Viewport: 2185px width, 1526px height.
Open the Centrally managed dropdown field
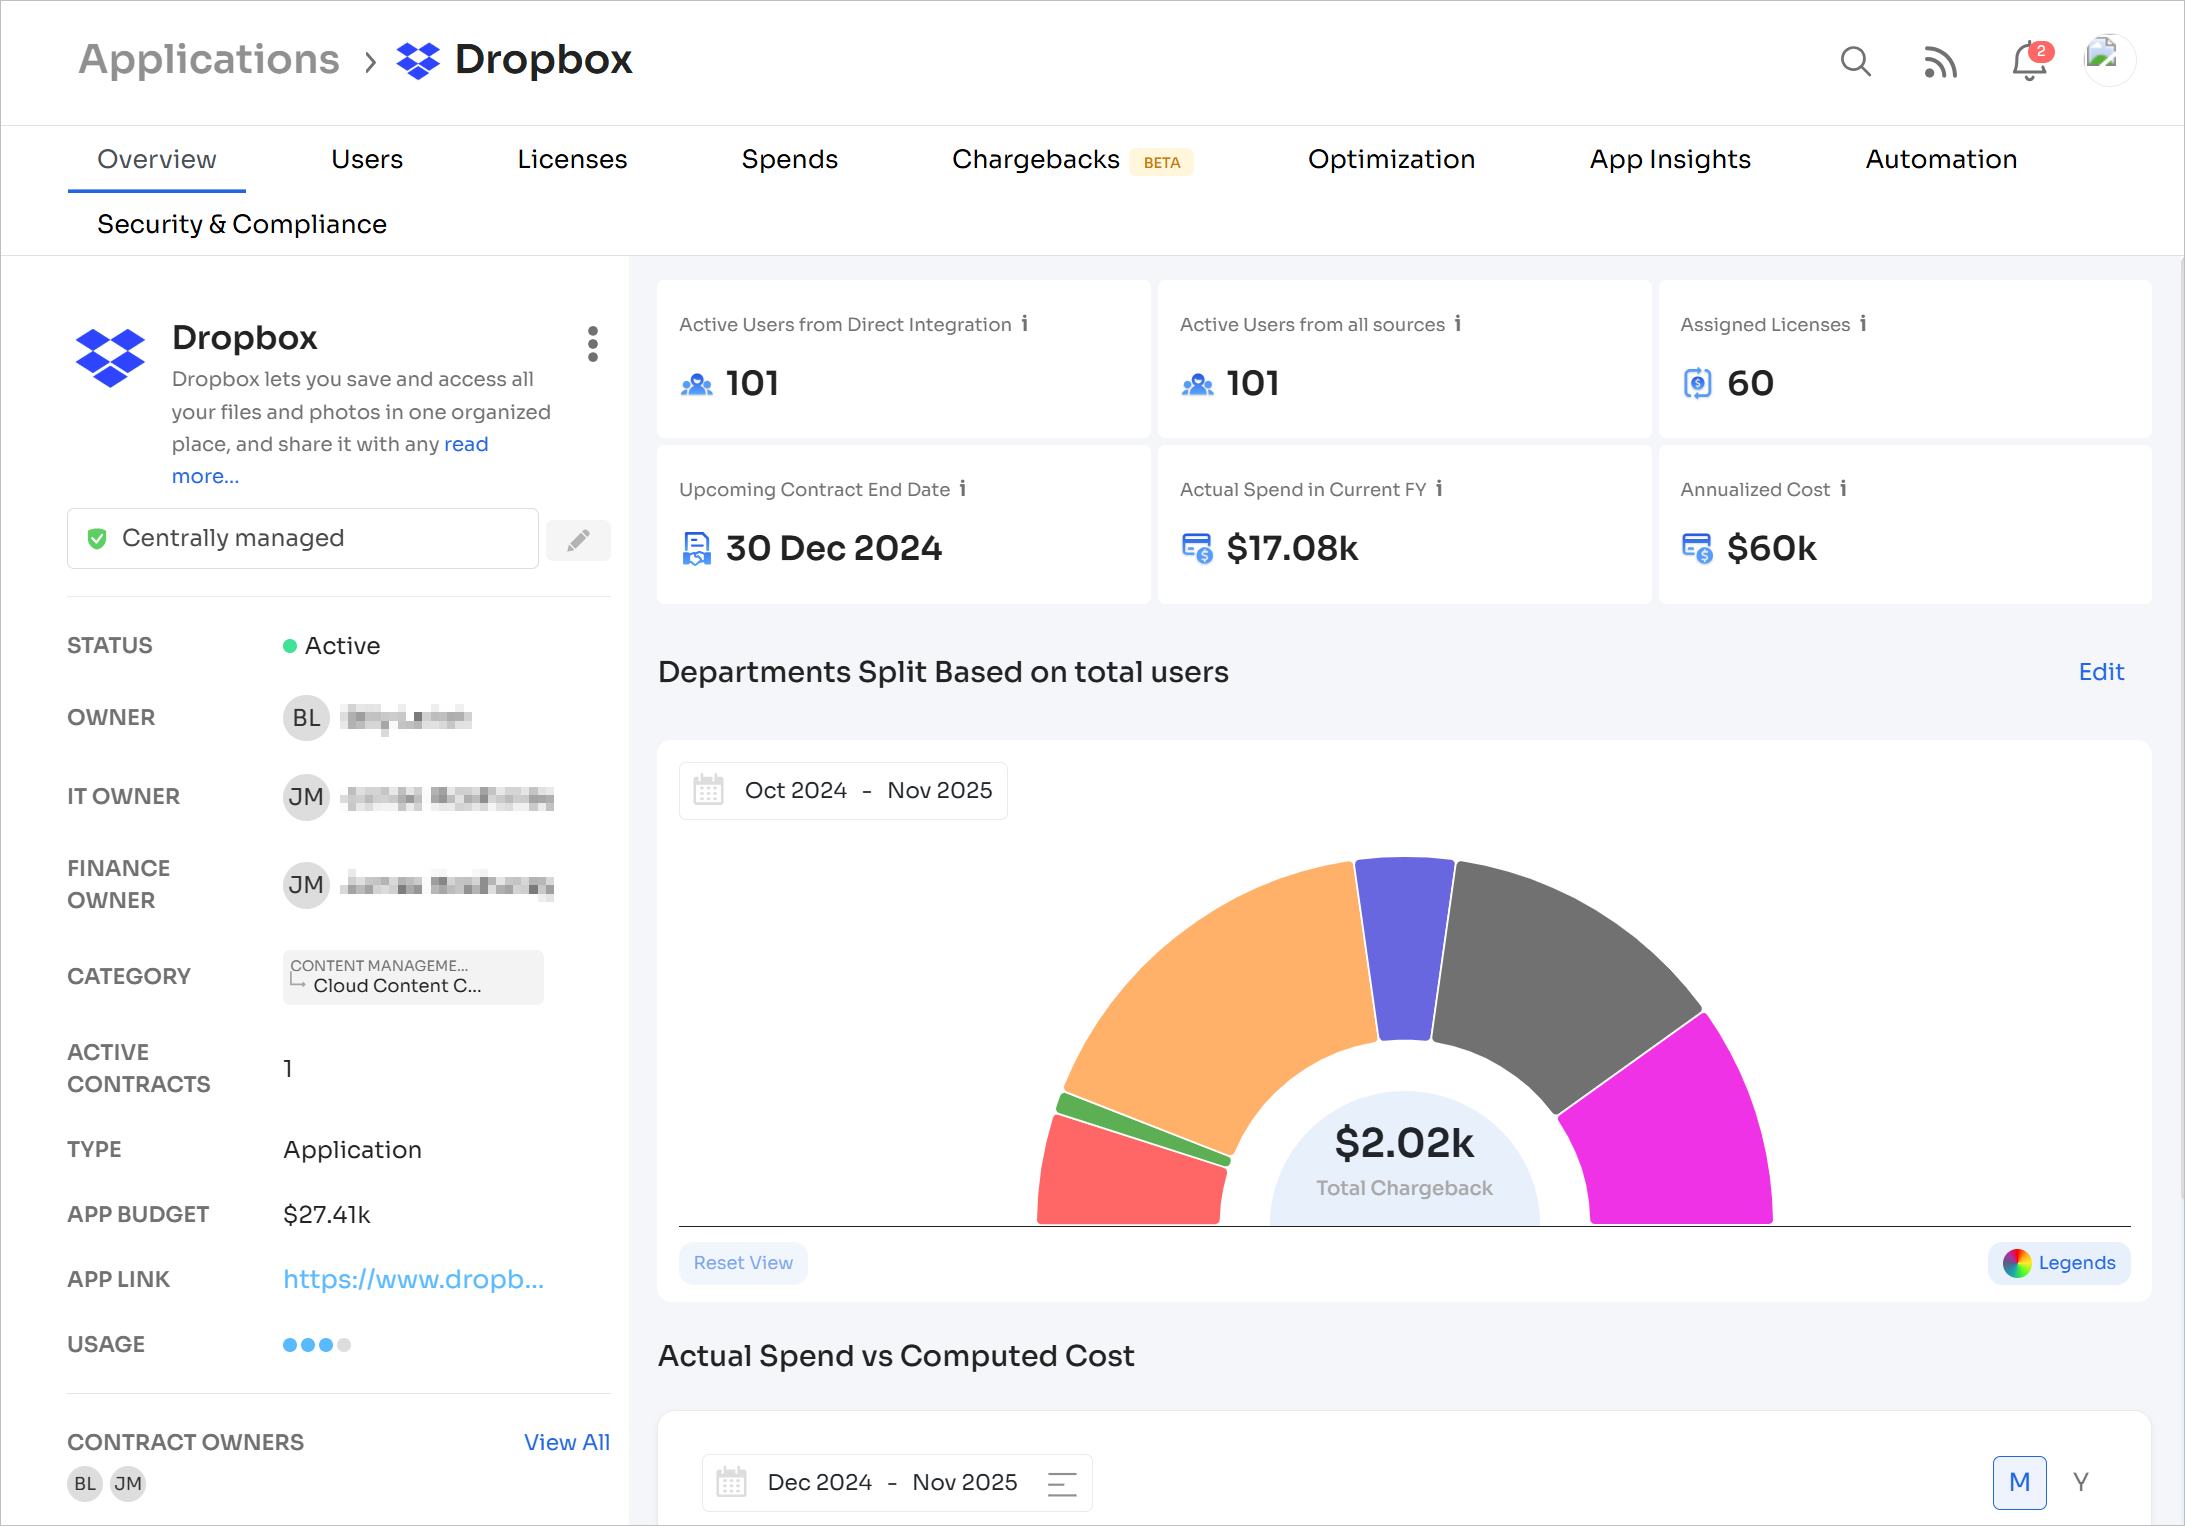(302, 539)
